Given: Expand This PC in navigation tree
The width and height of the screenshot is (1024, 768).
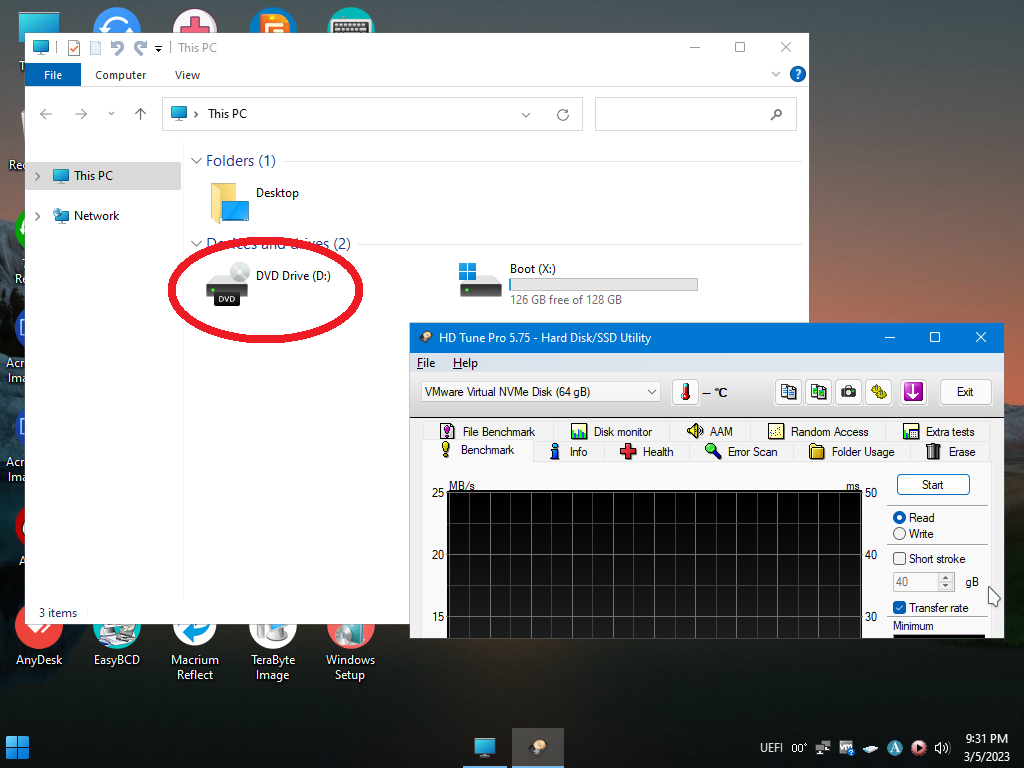Looking at the screenshot, I should (38, 176).
